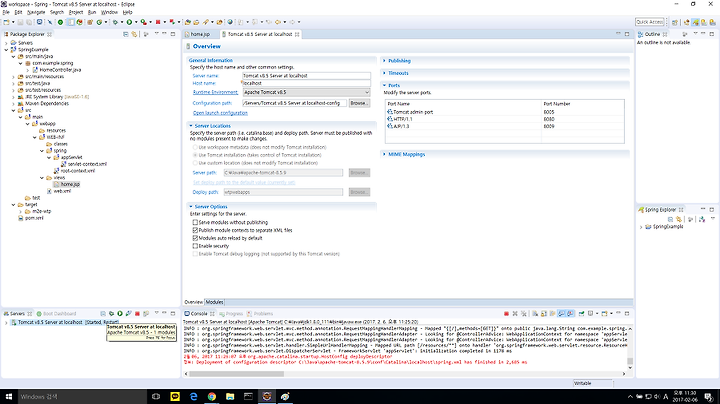This screenshot has height=404, width=720.
Task: Open the Boot Dashboard tab
Action: 56,314
